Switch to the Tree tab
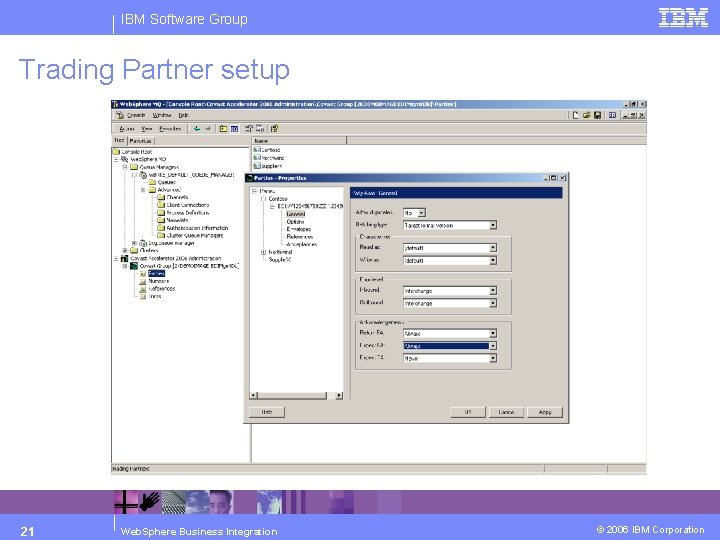The height and width of the screenshot is (540, 720). (x=119, y=141)
